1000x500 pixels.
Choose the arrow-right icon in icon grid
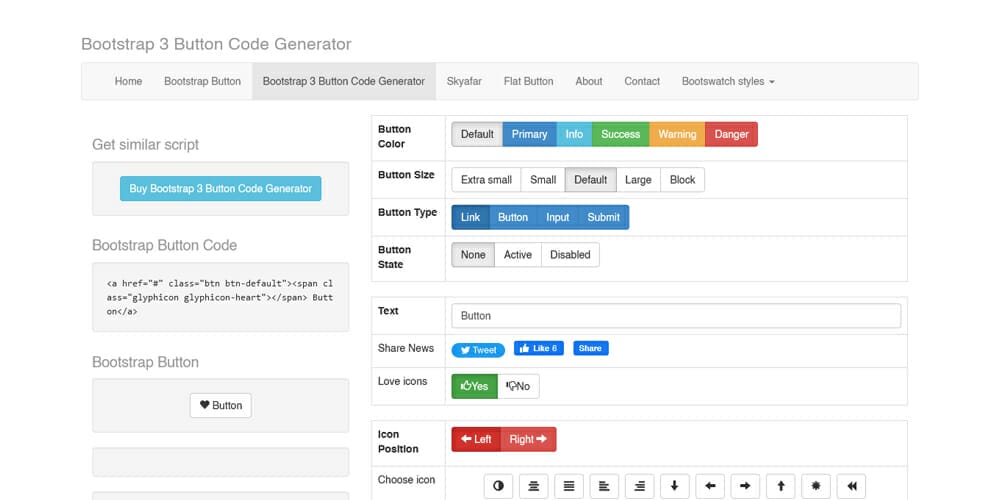pyautogui.click(x=746, y=486)
